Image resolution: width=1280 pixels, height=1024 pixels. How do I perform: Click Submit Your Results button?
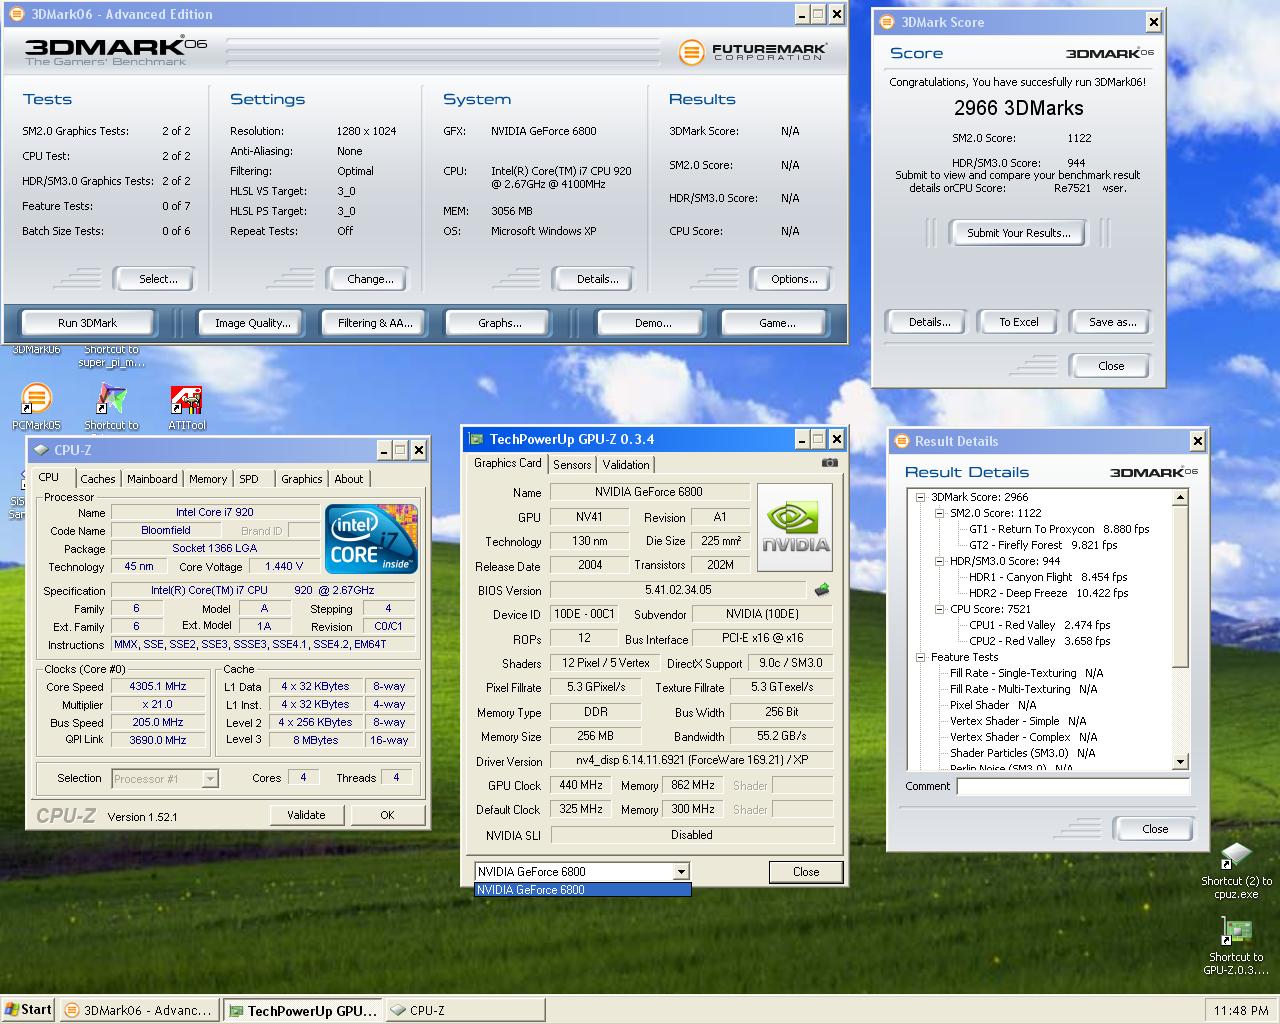(1018, 233)
